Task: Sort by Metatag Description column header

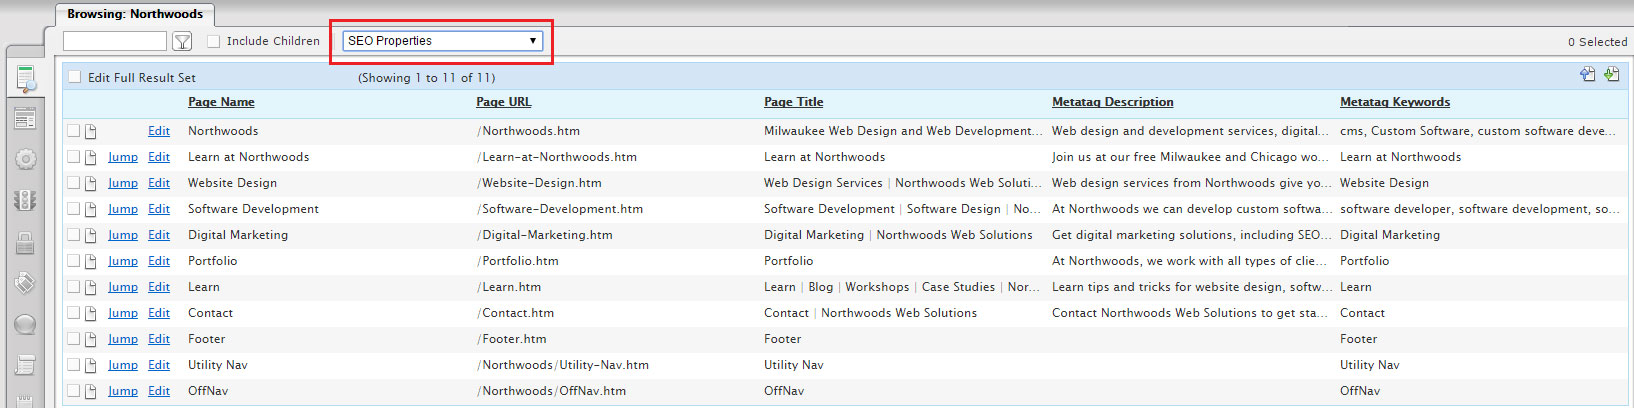Action: tap(1113, 102)
